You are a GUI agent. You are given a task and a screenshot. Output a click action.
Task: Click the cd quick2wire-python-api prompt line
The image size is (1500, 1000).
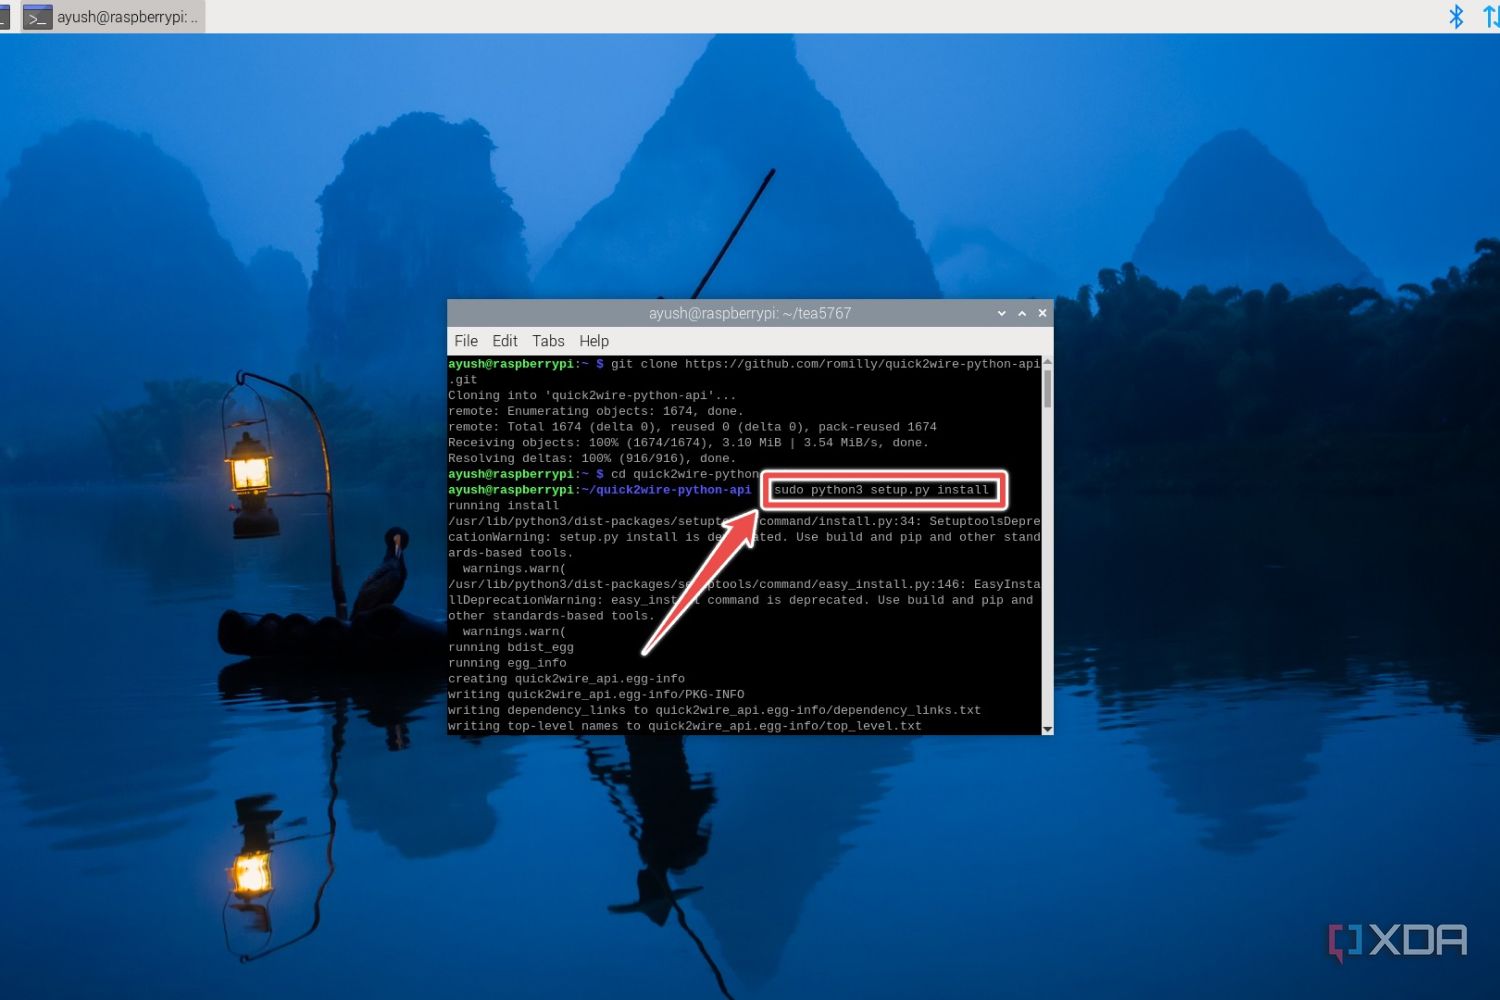tap(660, 473)
